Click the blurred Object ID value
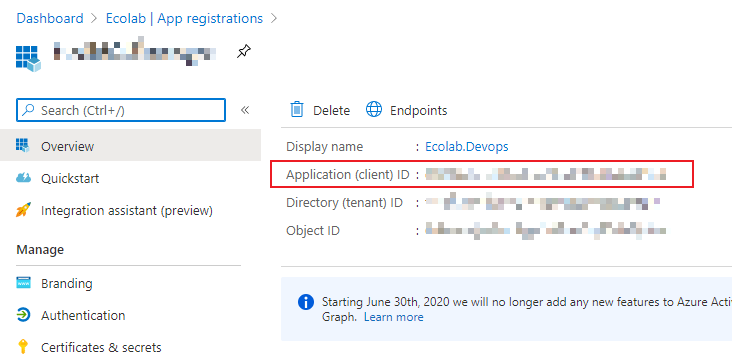The width and height of the screenshot is (732, 362). pyautogui.click(x=545, y=231)
